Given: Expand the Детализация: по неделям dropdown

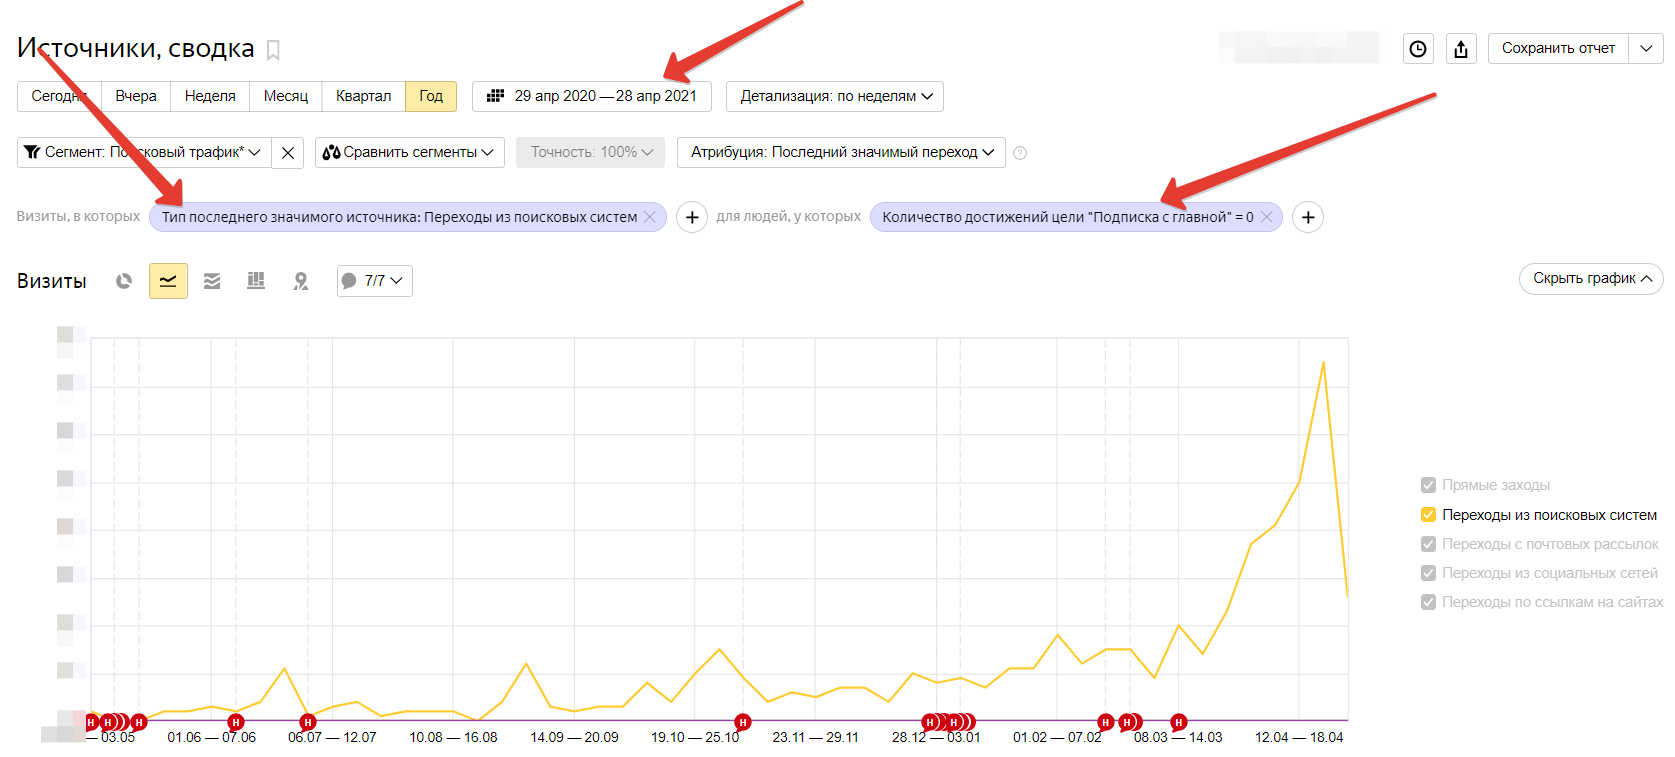Looking at the screenshot, I should [835, 96].
